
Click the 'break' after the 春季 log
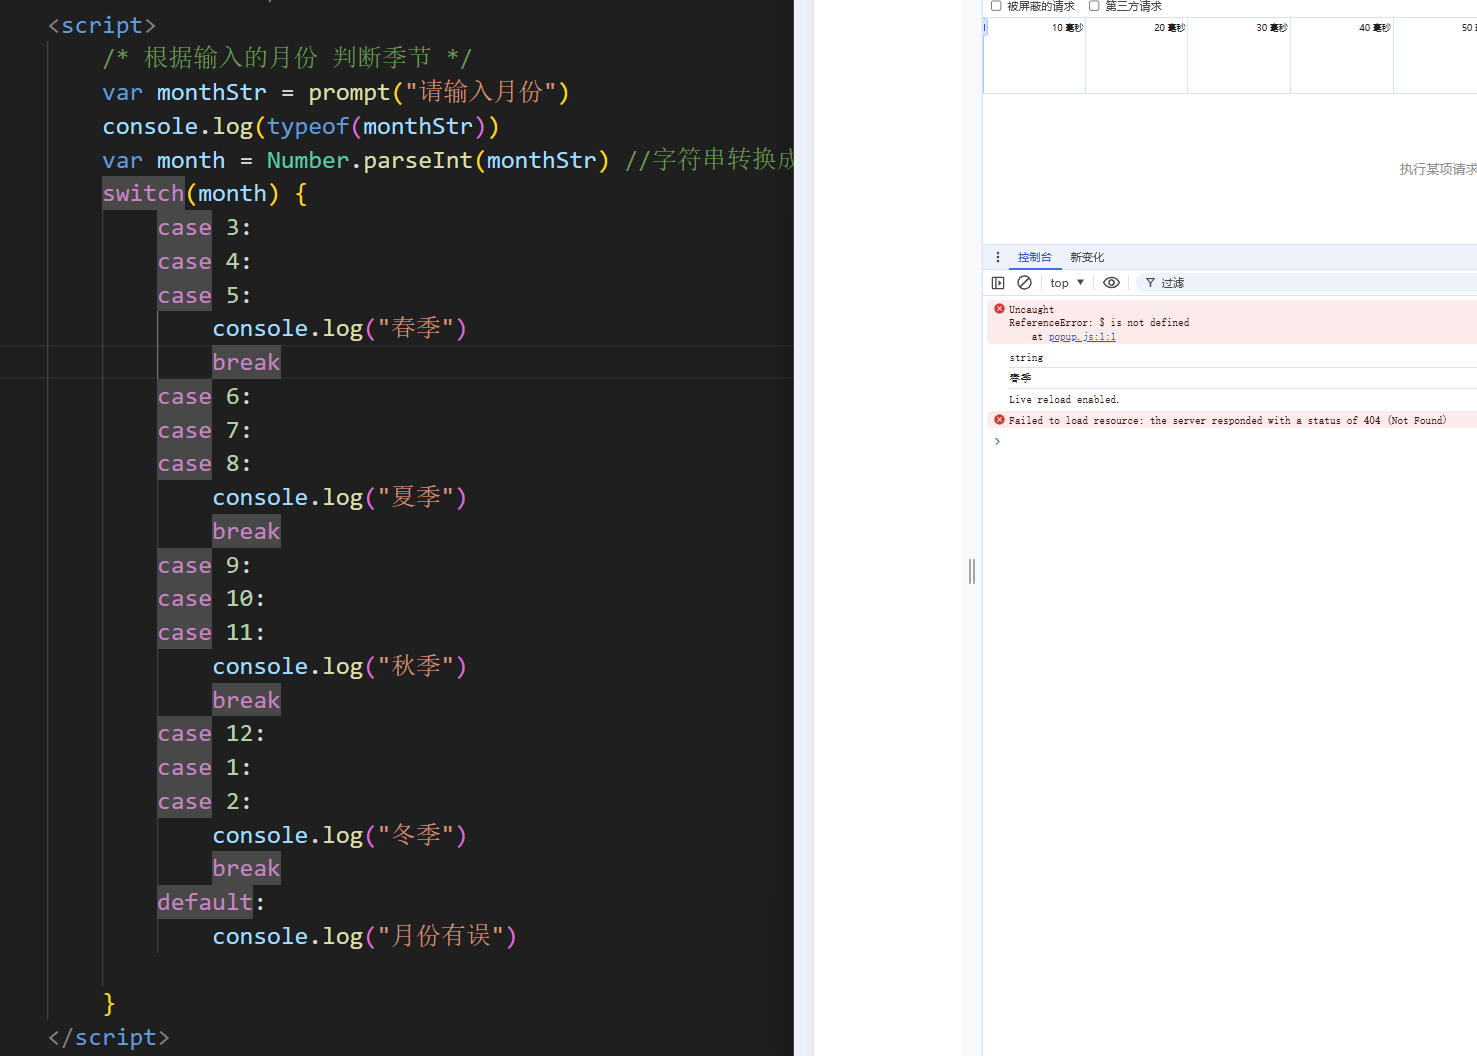(246, 363)
